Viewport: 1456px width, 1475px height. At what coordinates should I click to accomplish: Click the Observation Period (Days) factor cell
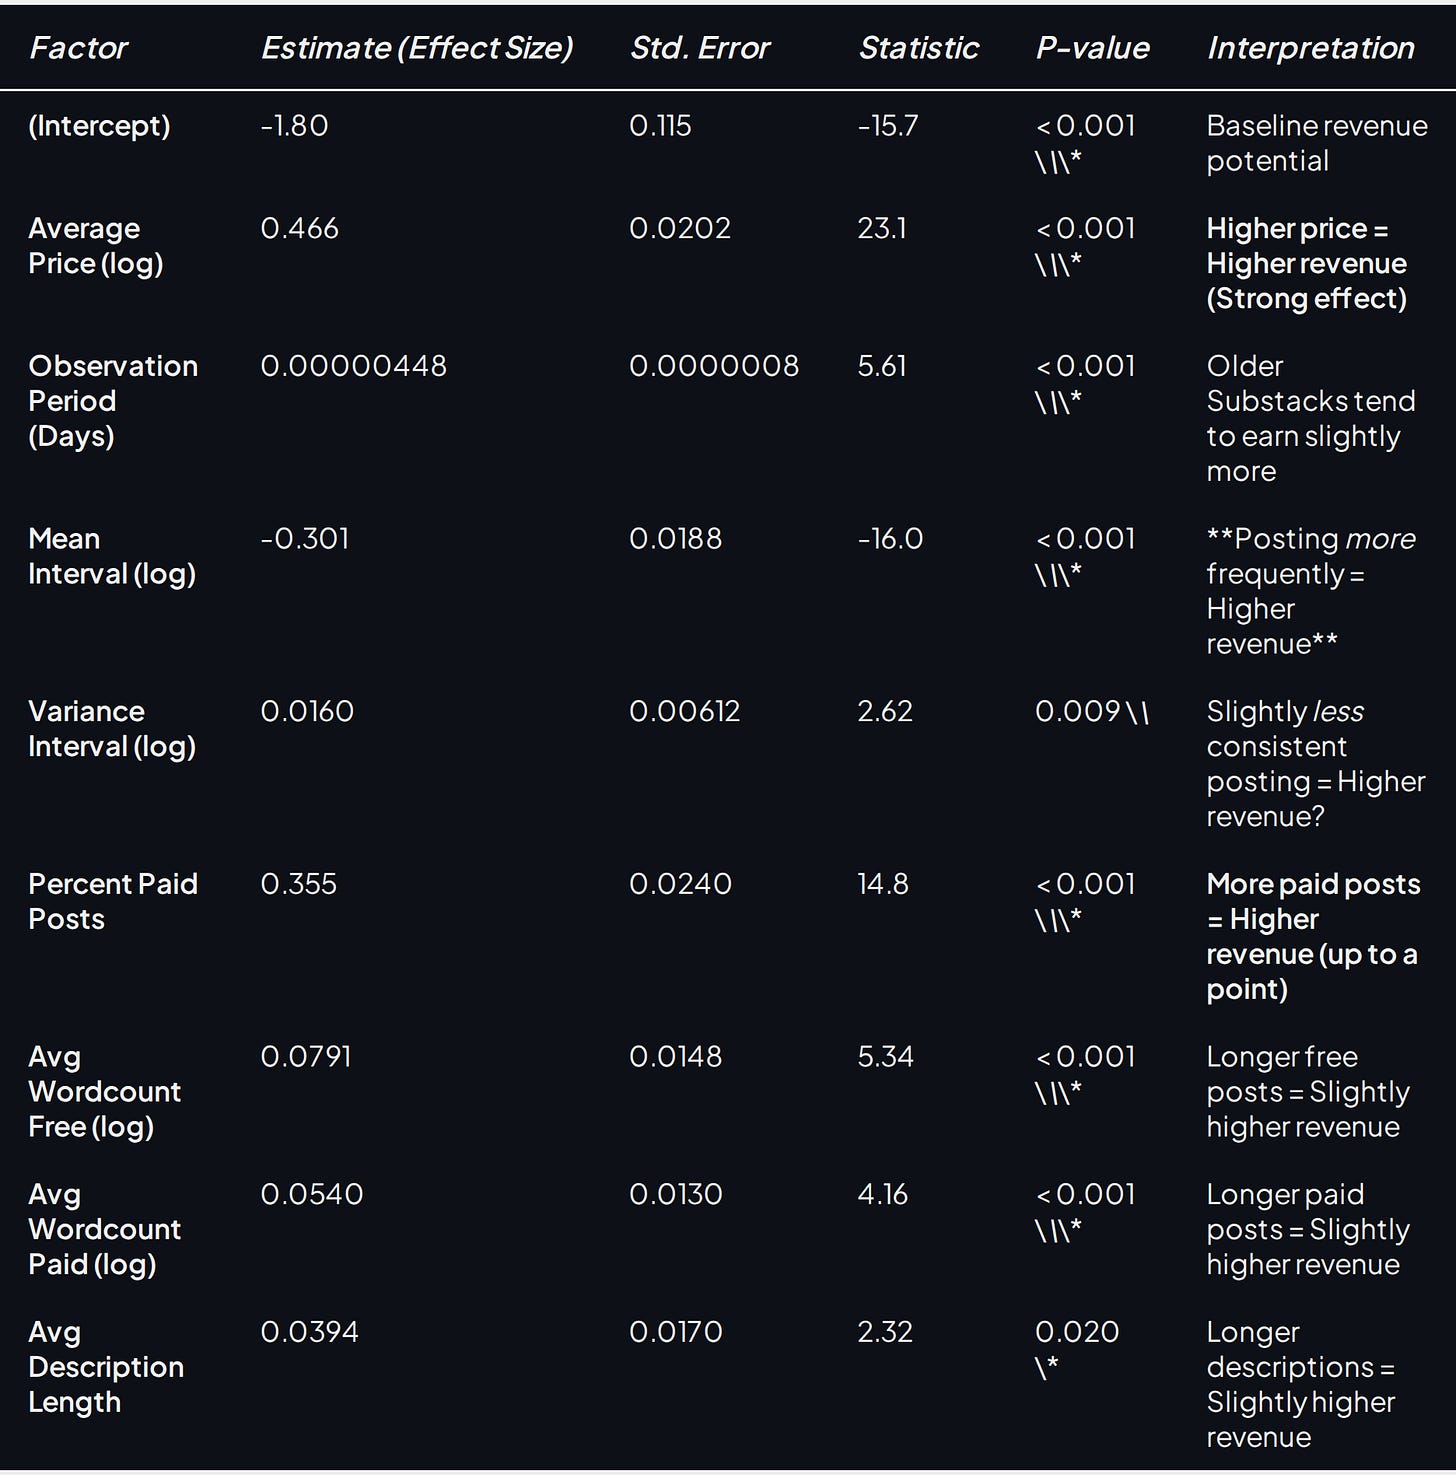point(113,401)
